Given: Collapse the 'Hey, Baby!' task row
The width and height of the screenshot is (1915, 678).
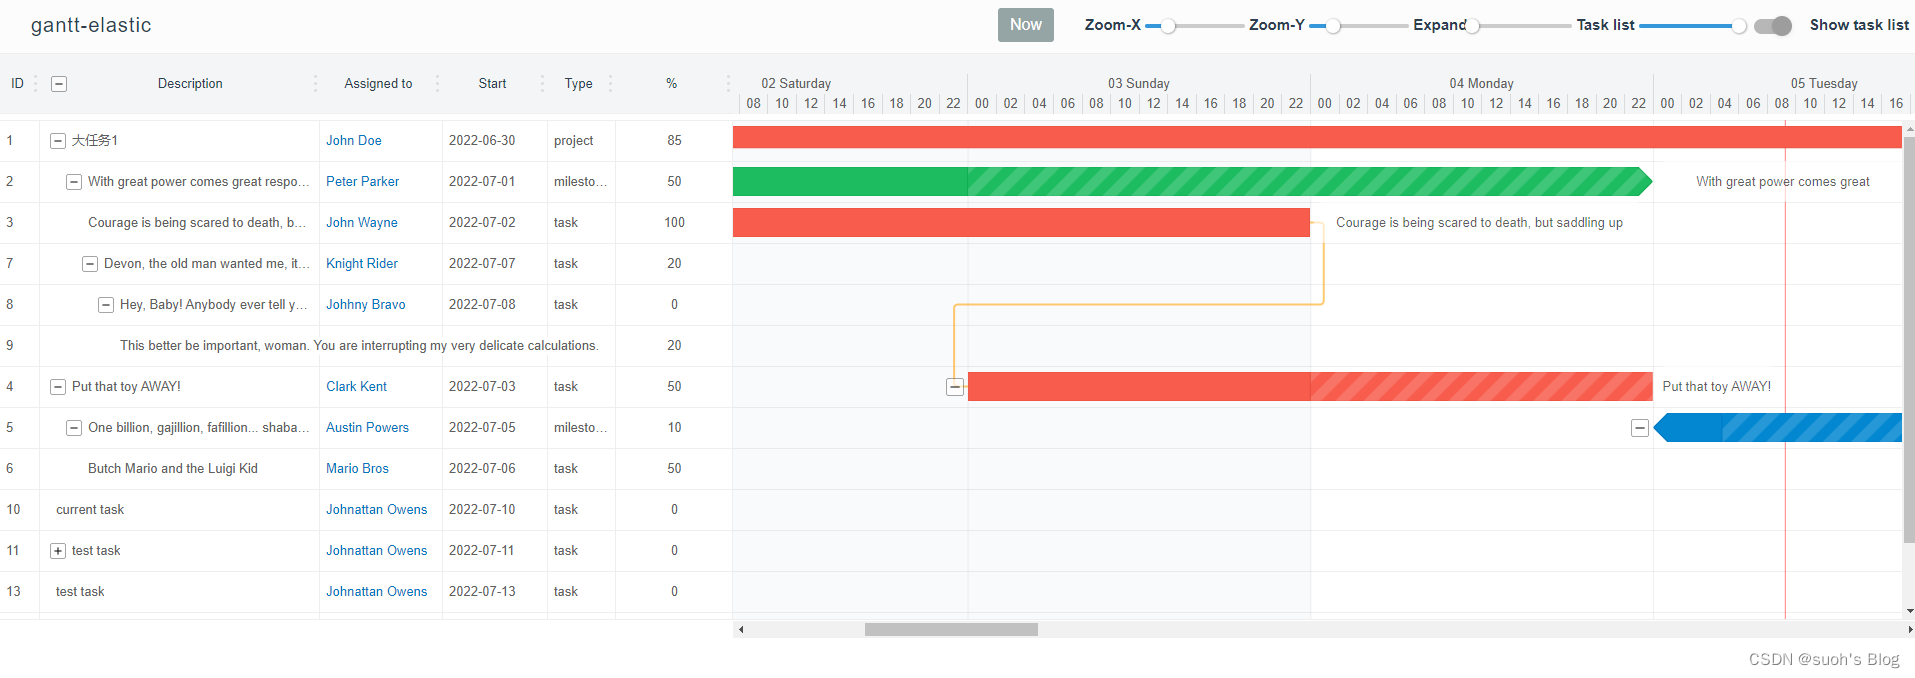Looking at the screenshot, I should 106,305.
